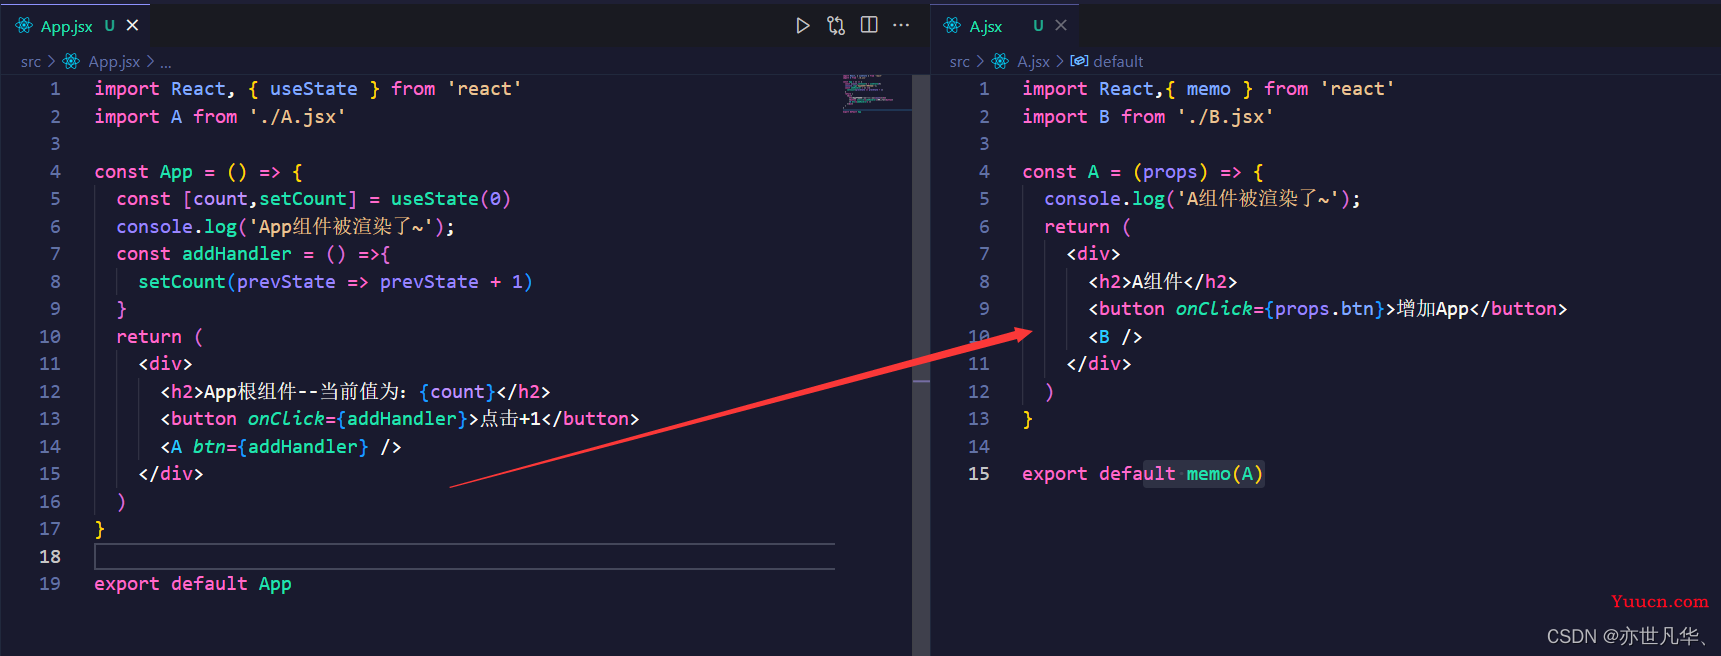Click 'export default App' line
The height and width of the screenshot is (656, 1721).
[x=193, y=584]
